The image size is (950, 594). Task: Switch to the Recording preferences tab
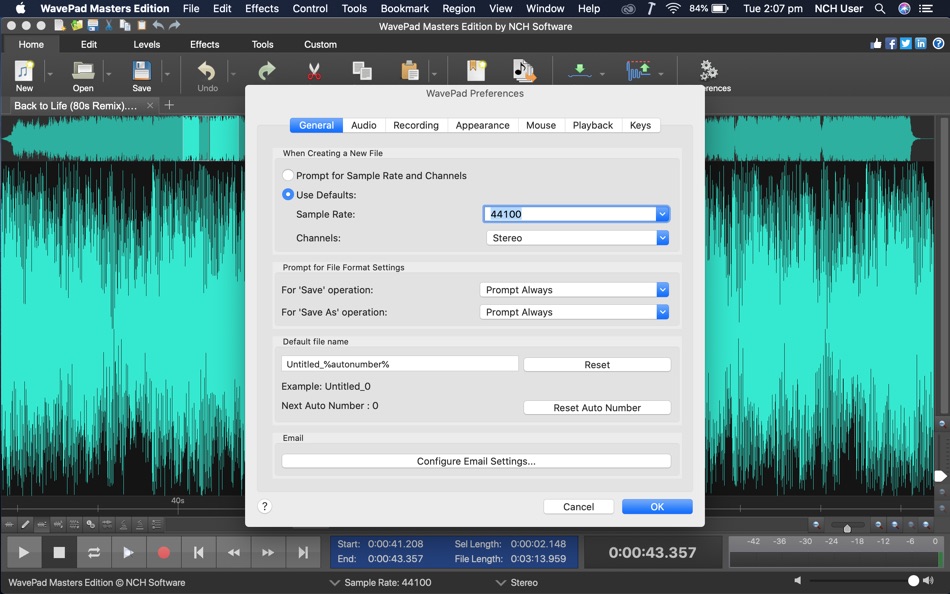416,125
